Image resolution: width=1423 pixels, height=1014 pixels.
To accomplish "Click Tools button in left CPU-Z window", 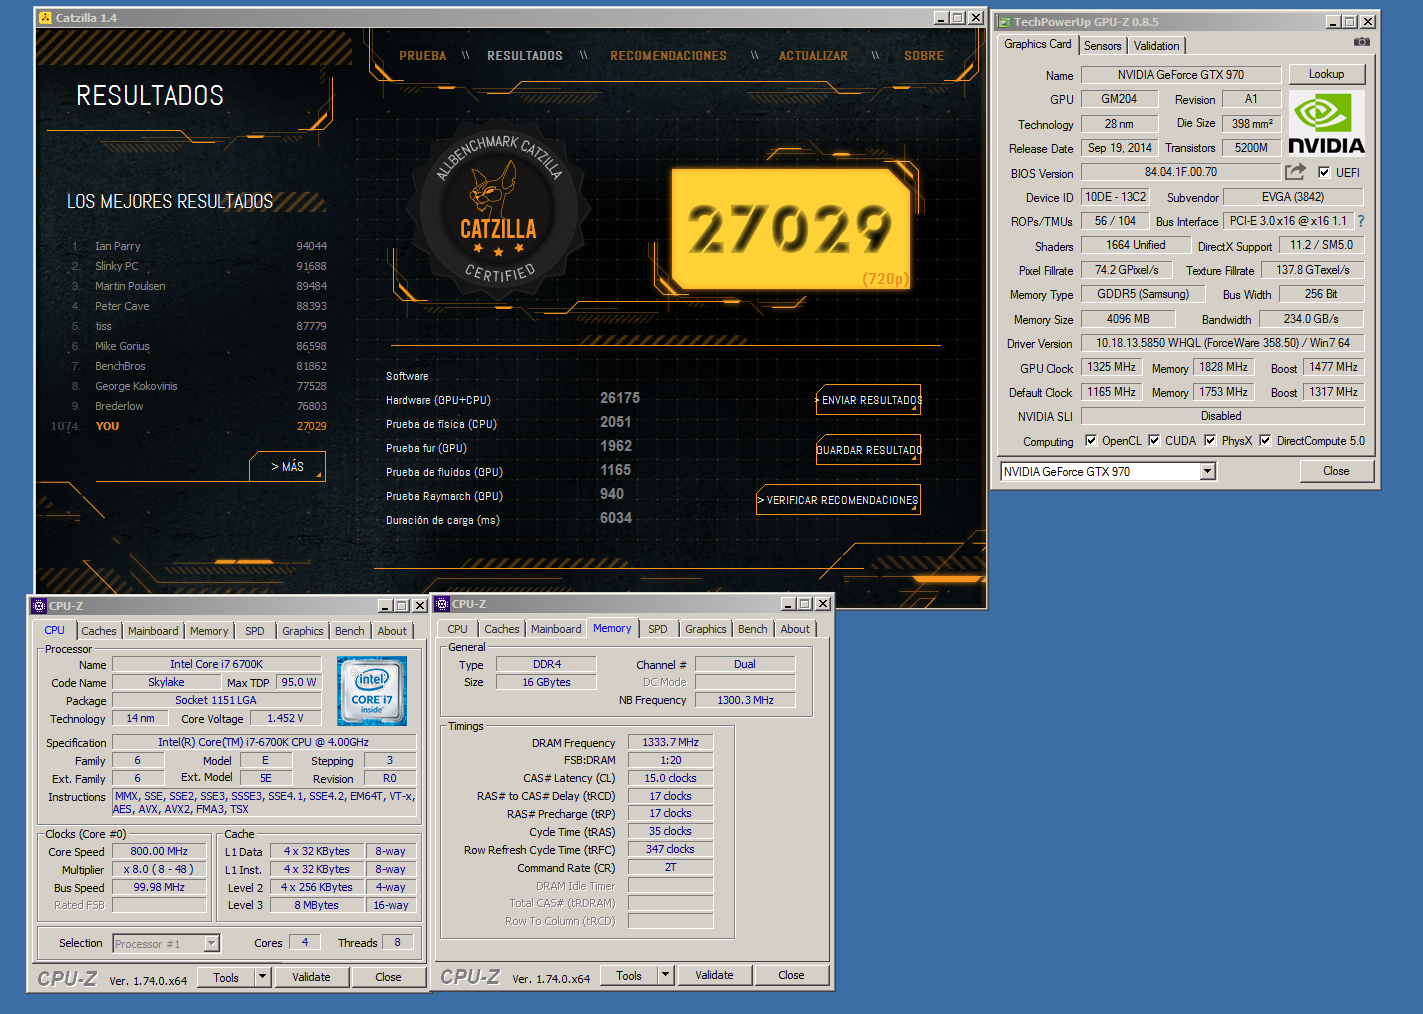I will coord(226,977).
